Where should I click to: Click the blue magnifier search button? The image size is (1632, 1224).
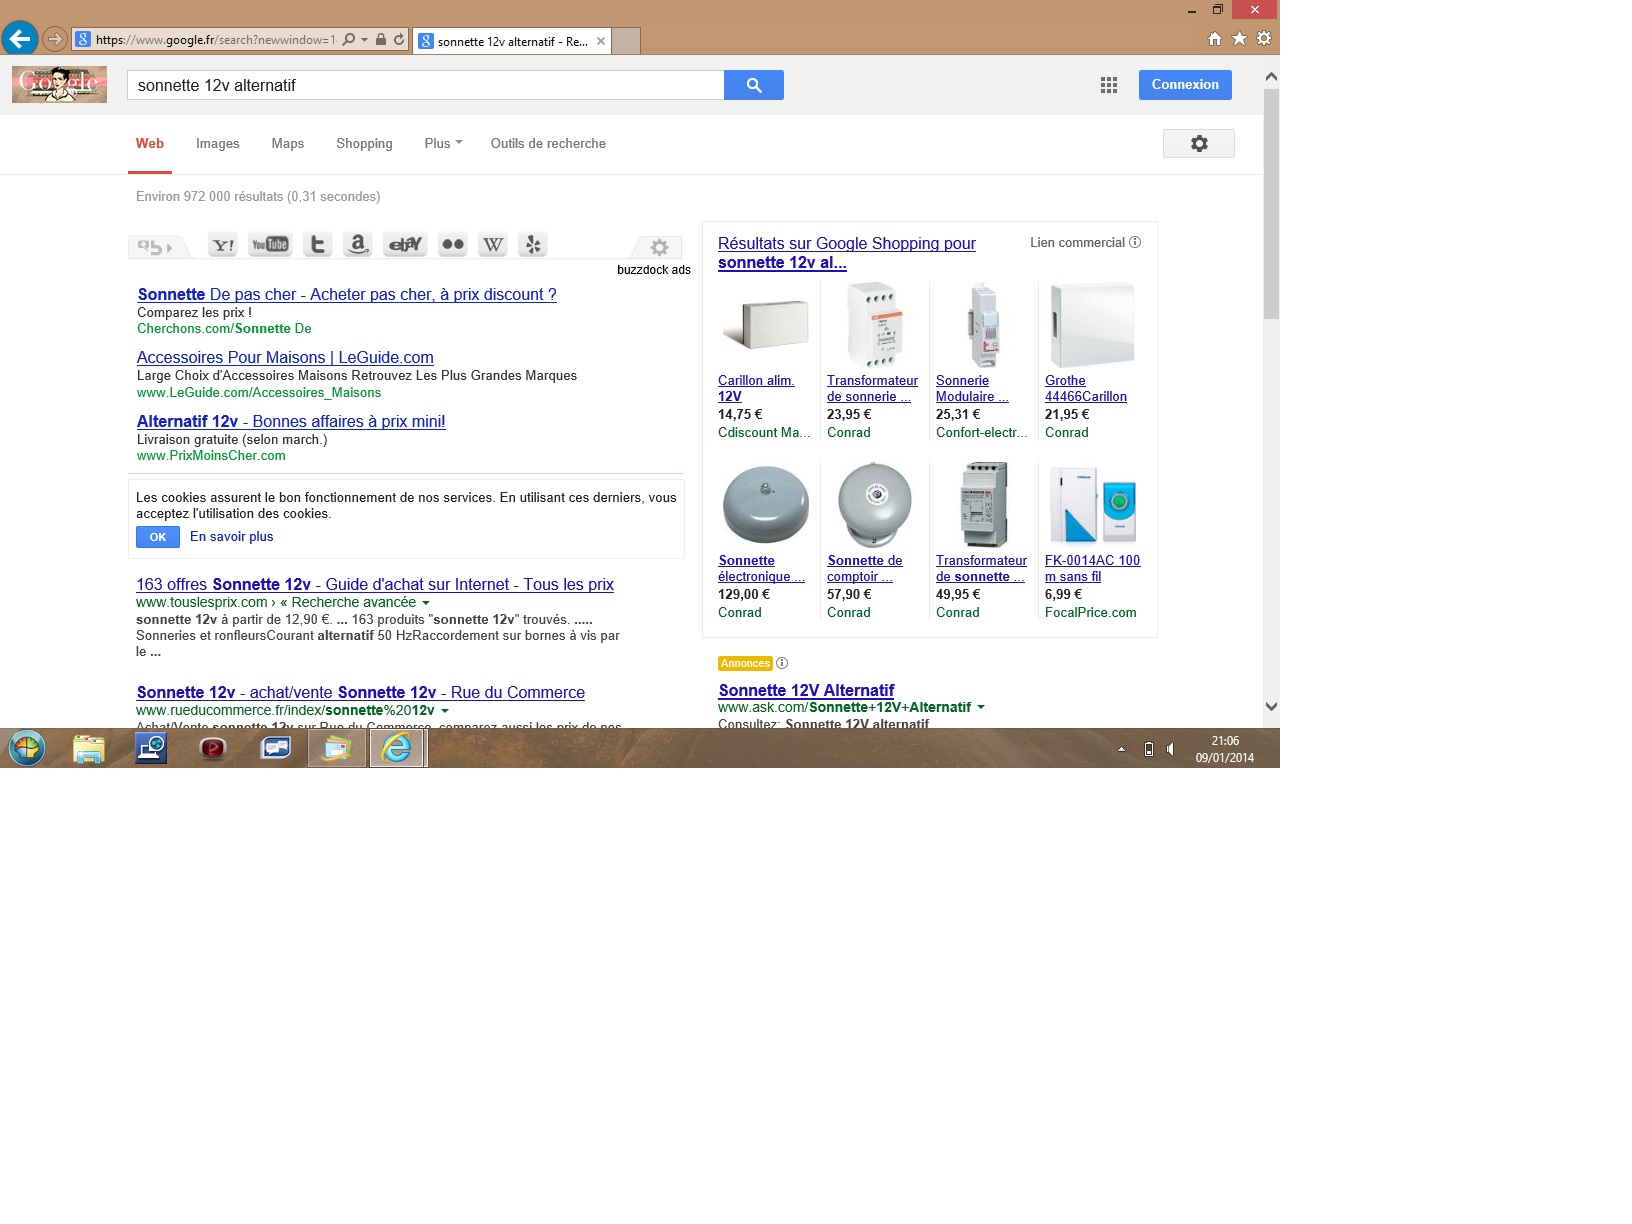click(x=754, y=85)
